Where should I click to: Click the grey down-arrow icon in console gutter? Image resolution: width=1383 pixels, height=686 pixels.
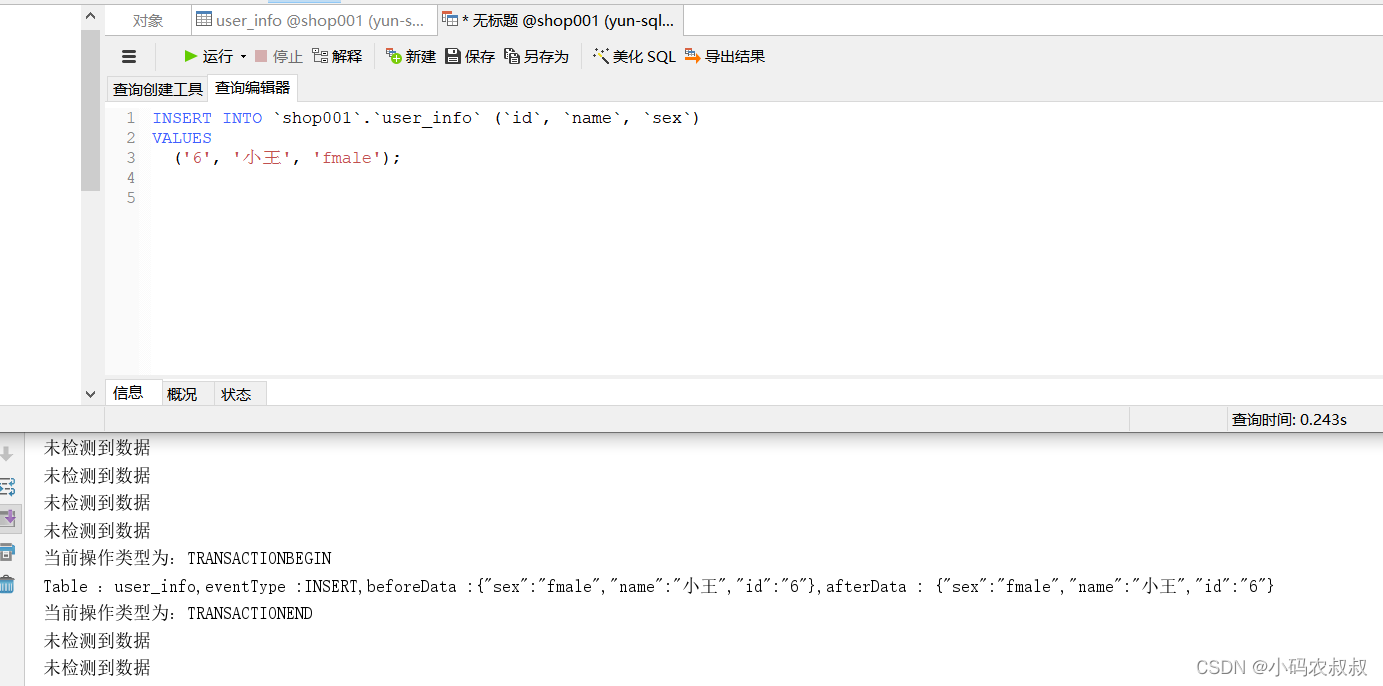point(6,454)
